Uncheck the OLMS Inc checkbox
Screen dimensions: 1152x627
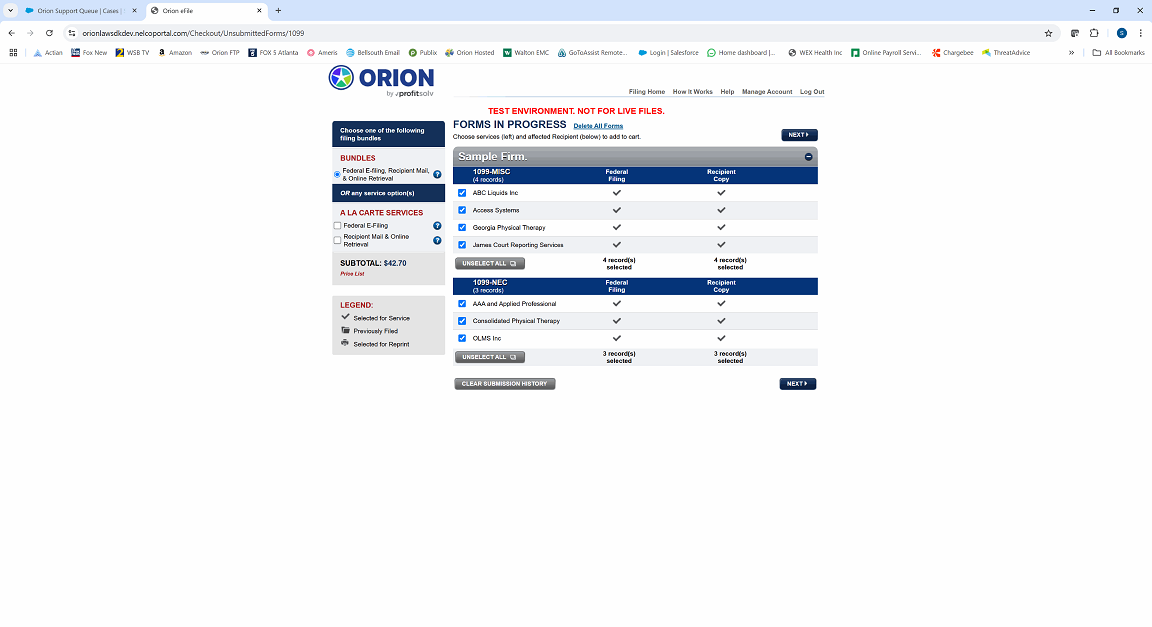(x=462, y=338)
